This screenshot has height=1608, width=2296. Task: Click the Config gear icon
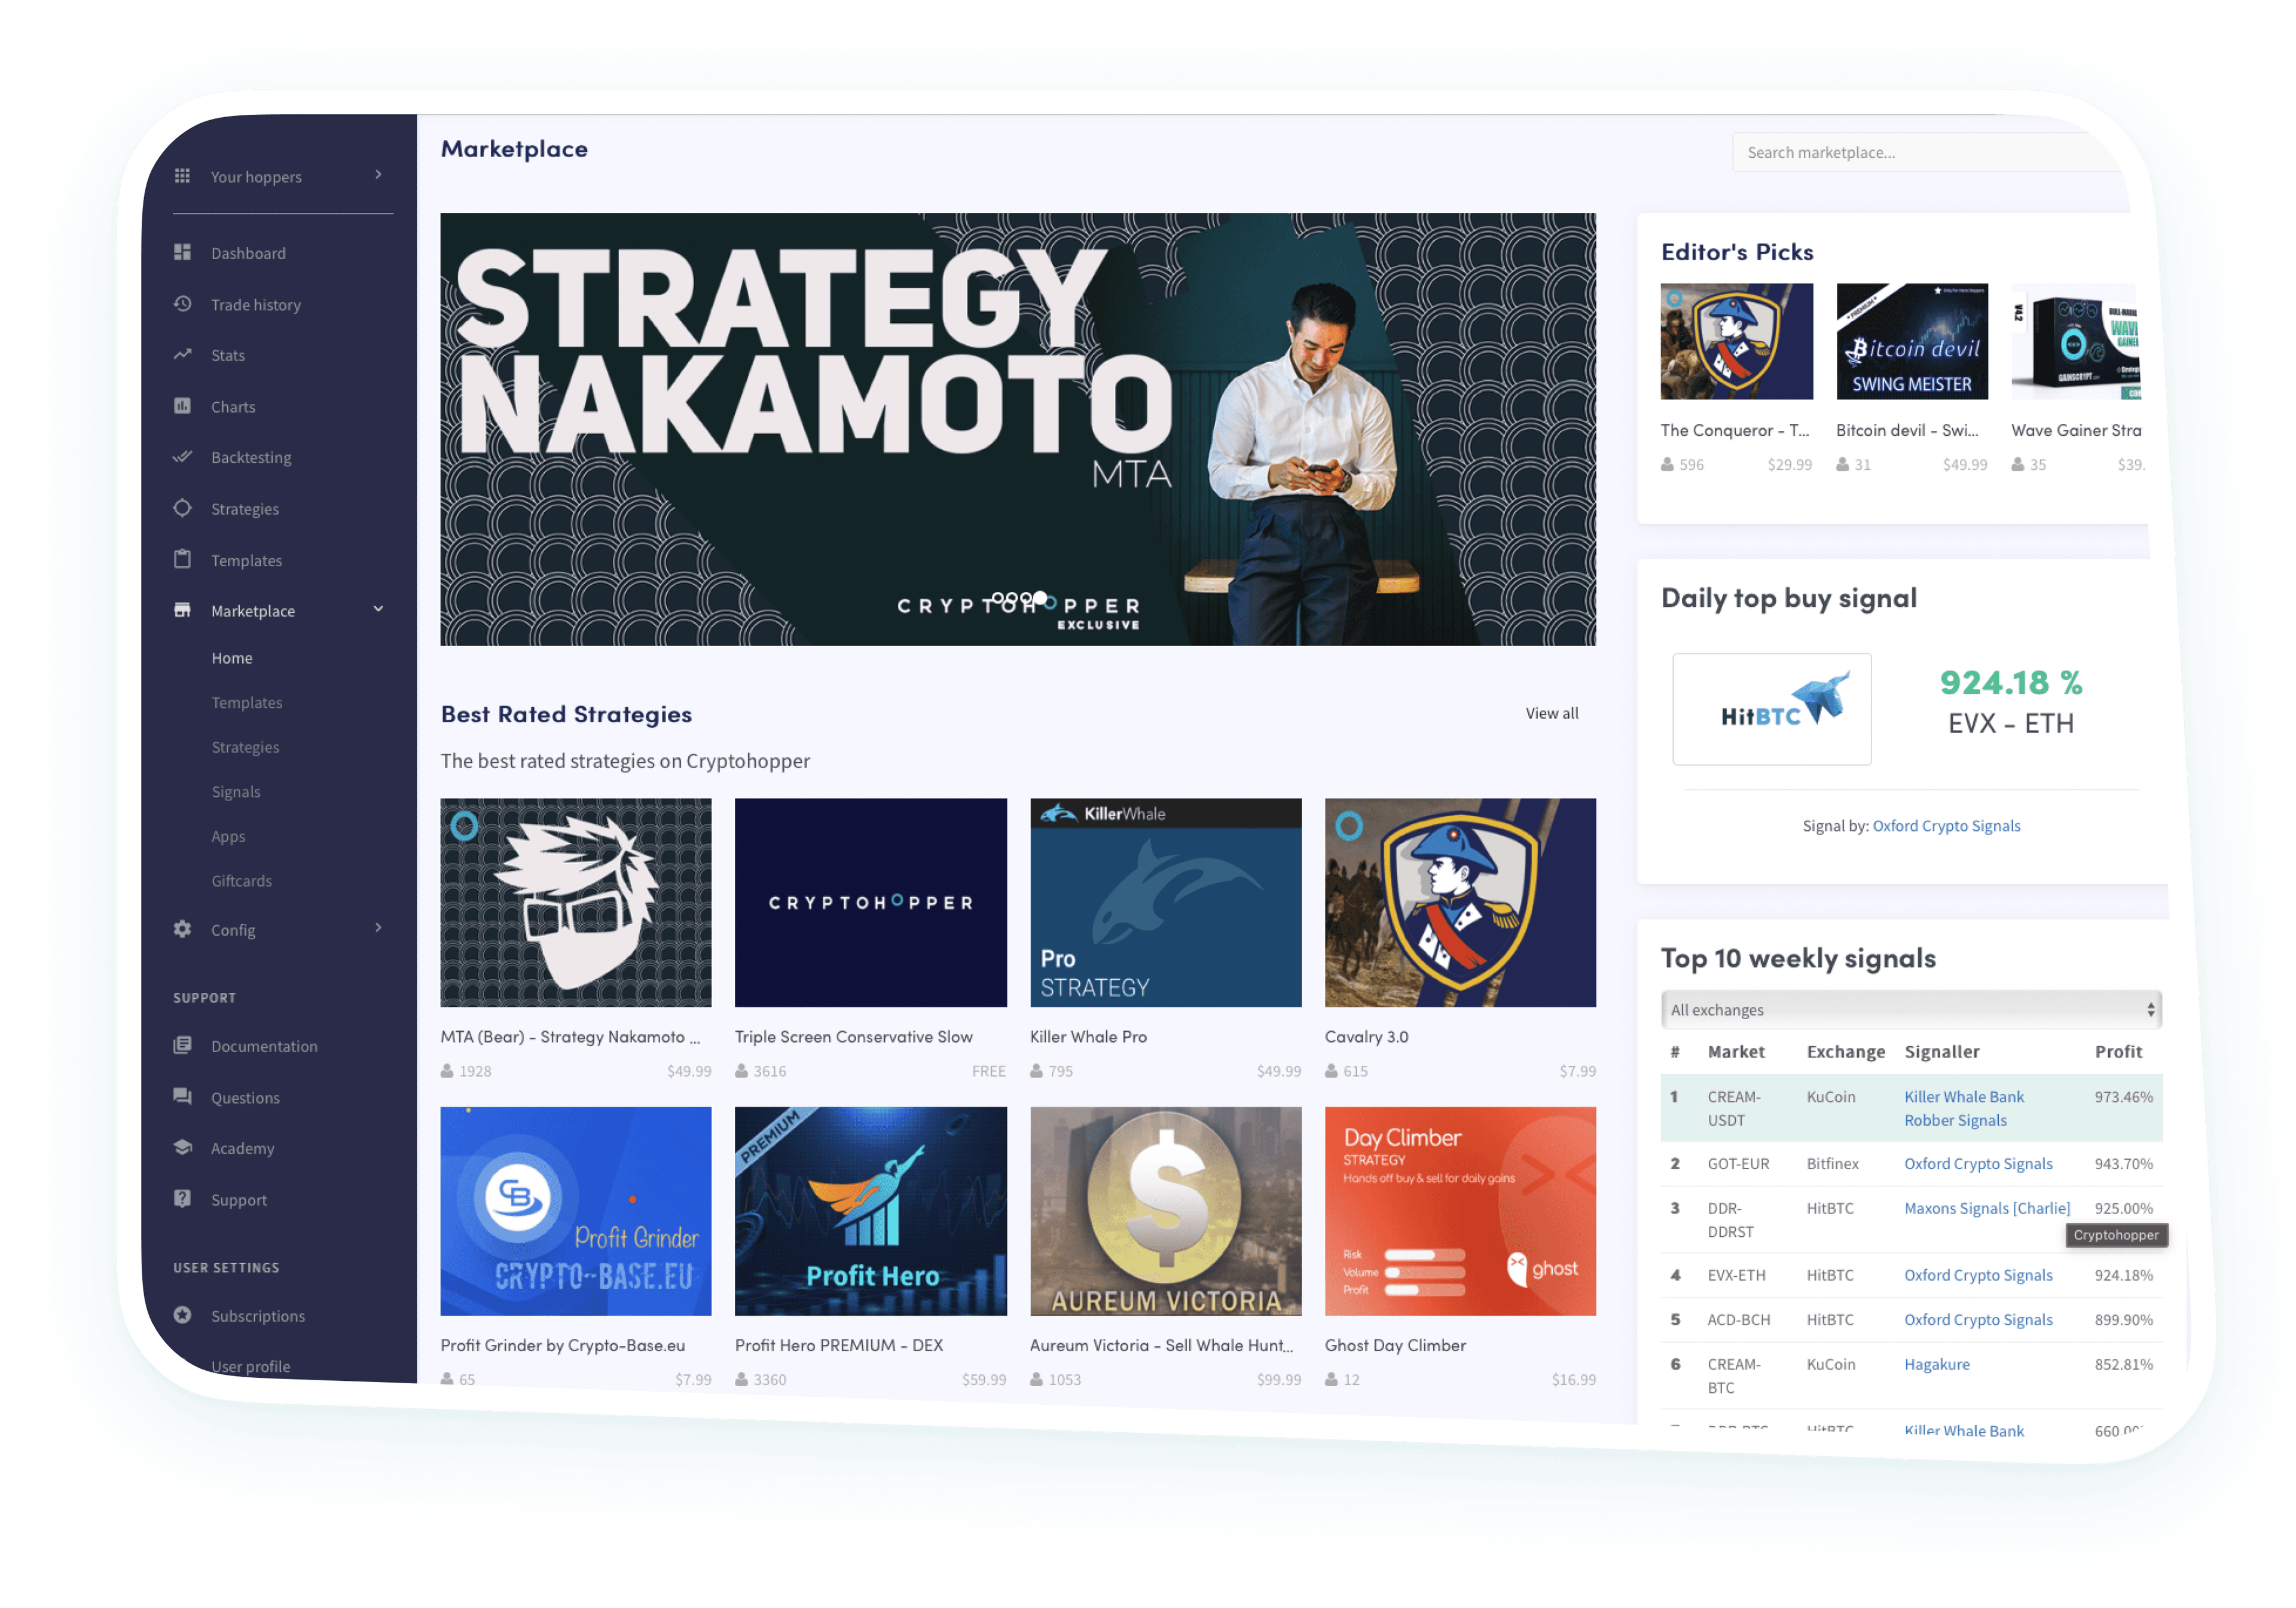pyautogui.click(x=182, y=929)
